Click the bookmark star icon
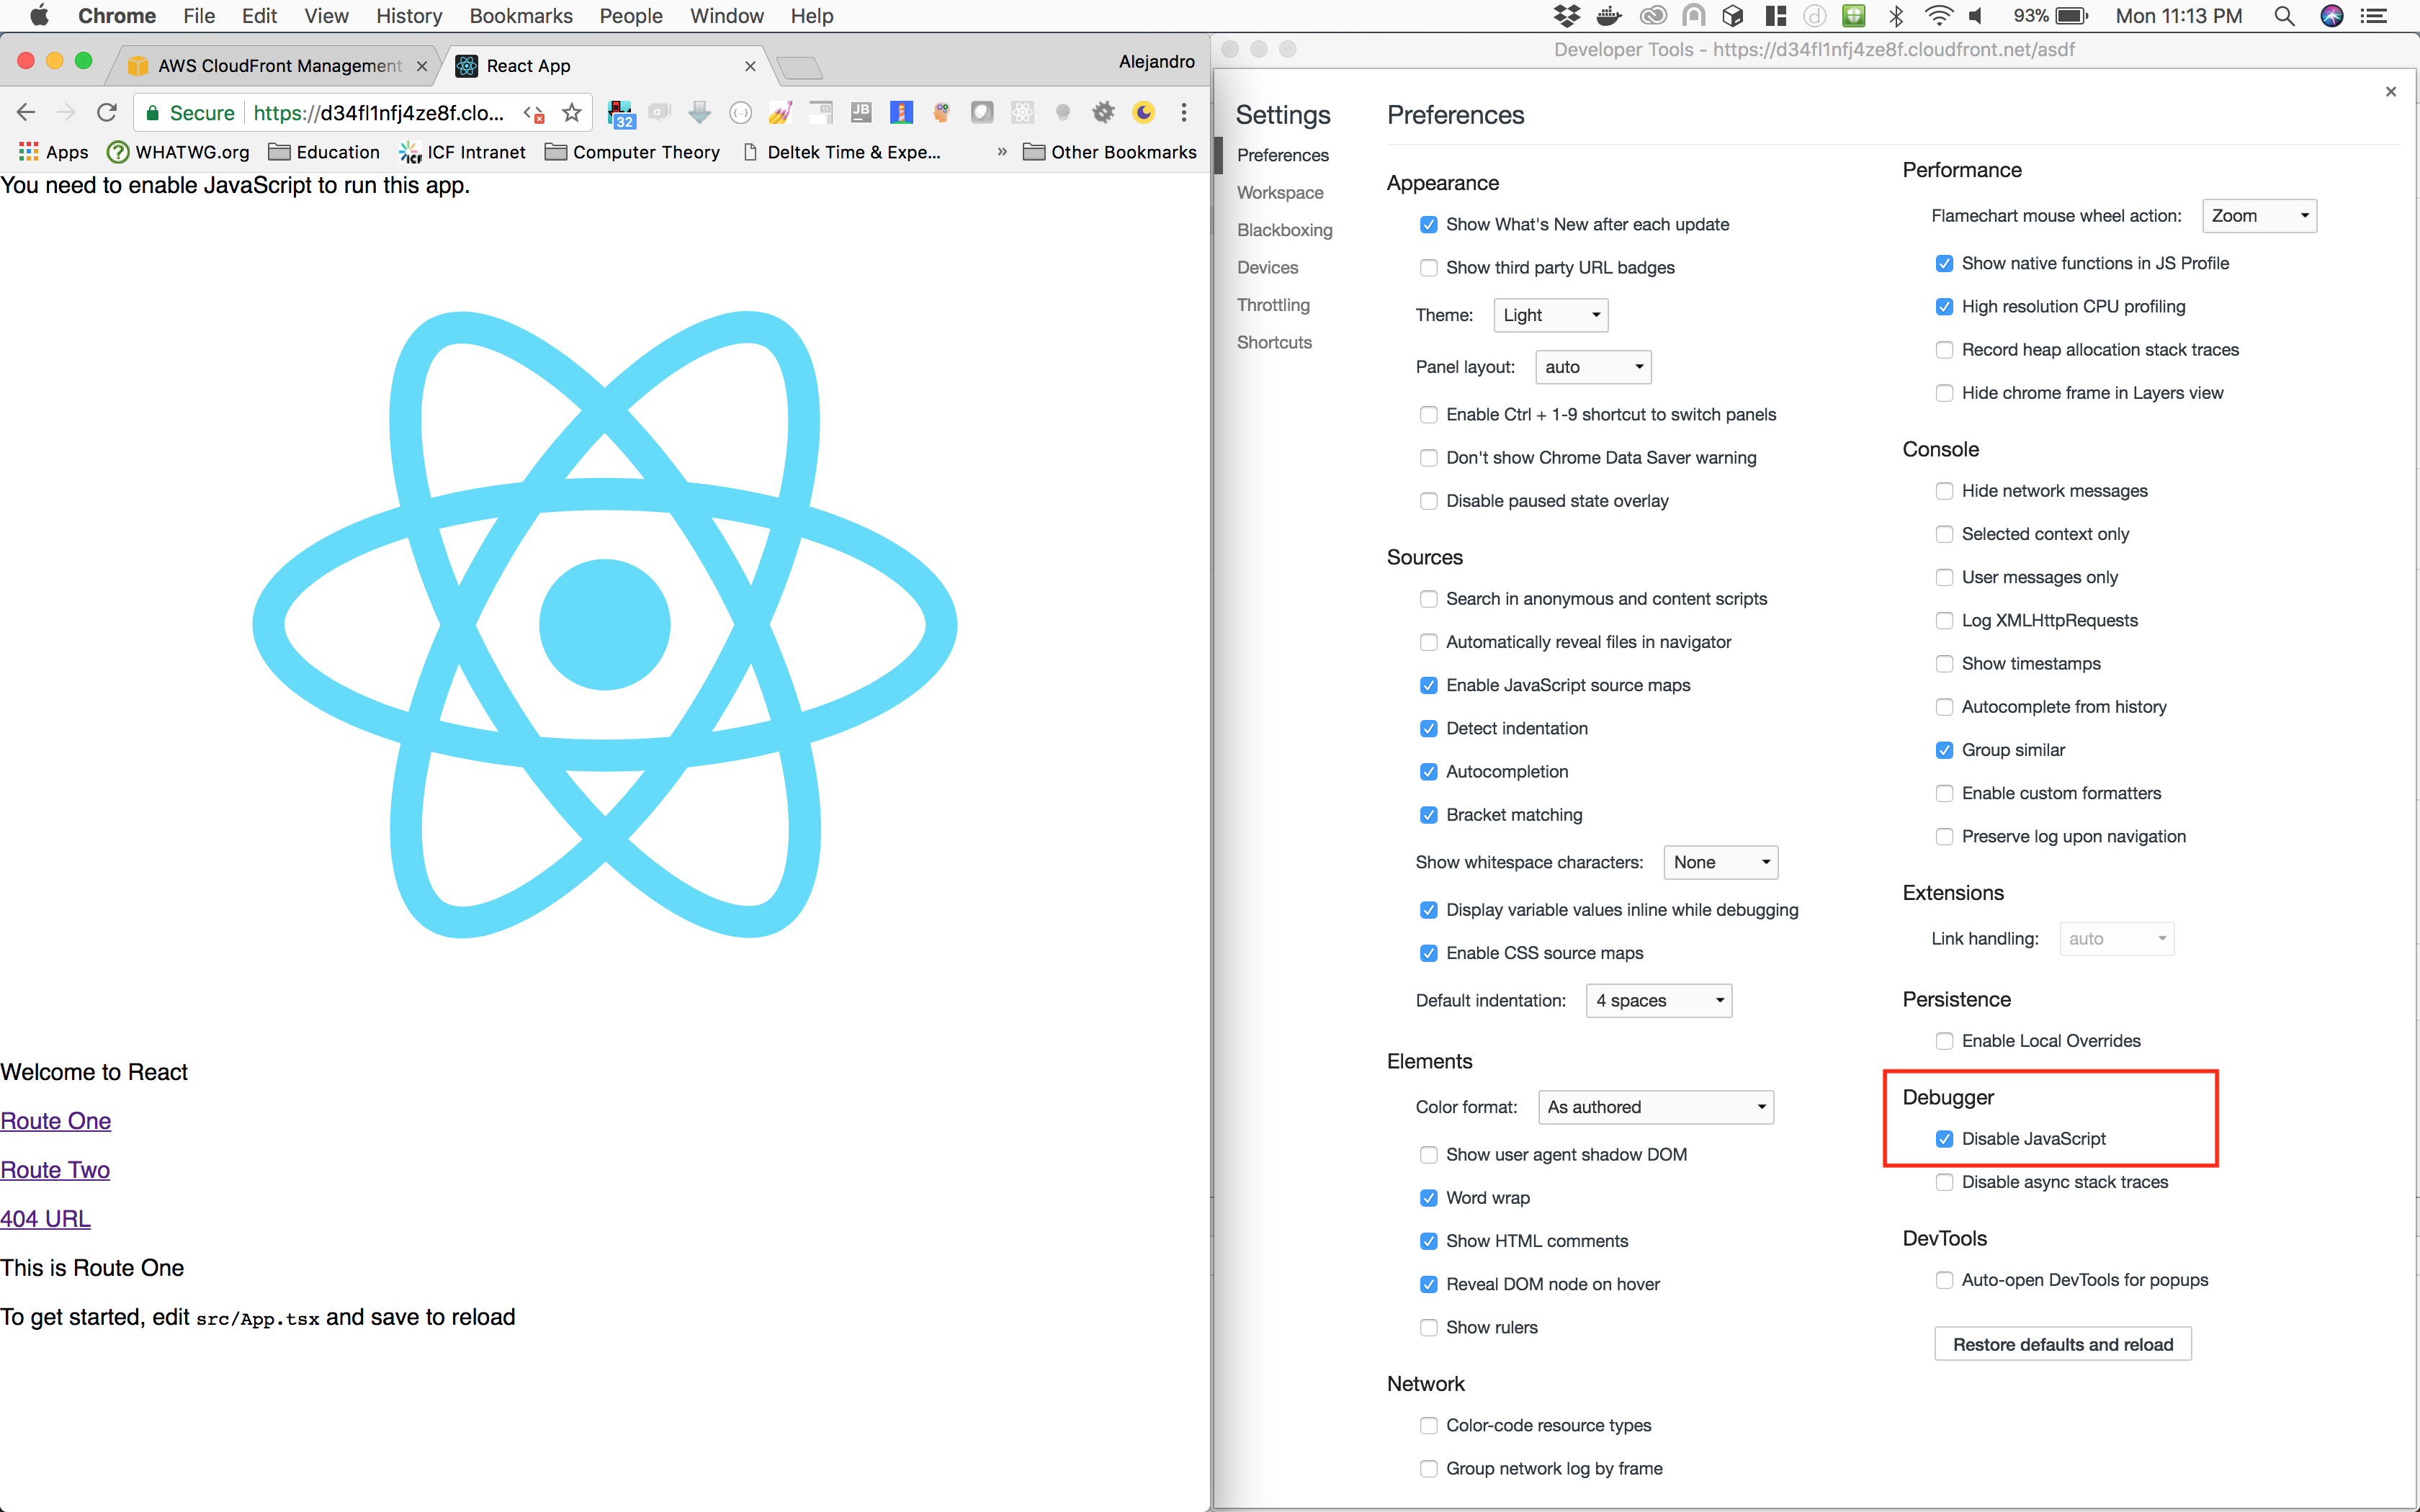This screenshot has width=2420, height=1512. point(571,113)
